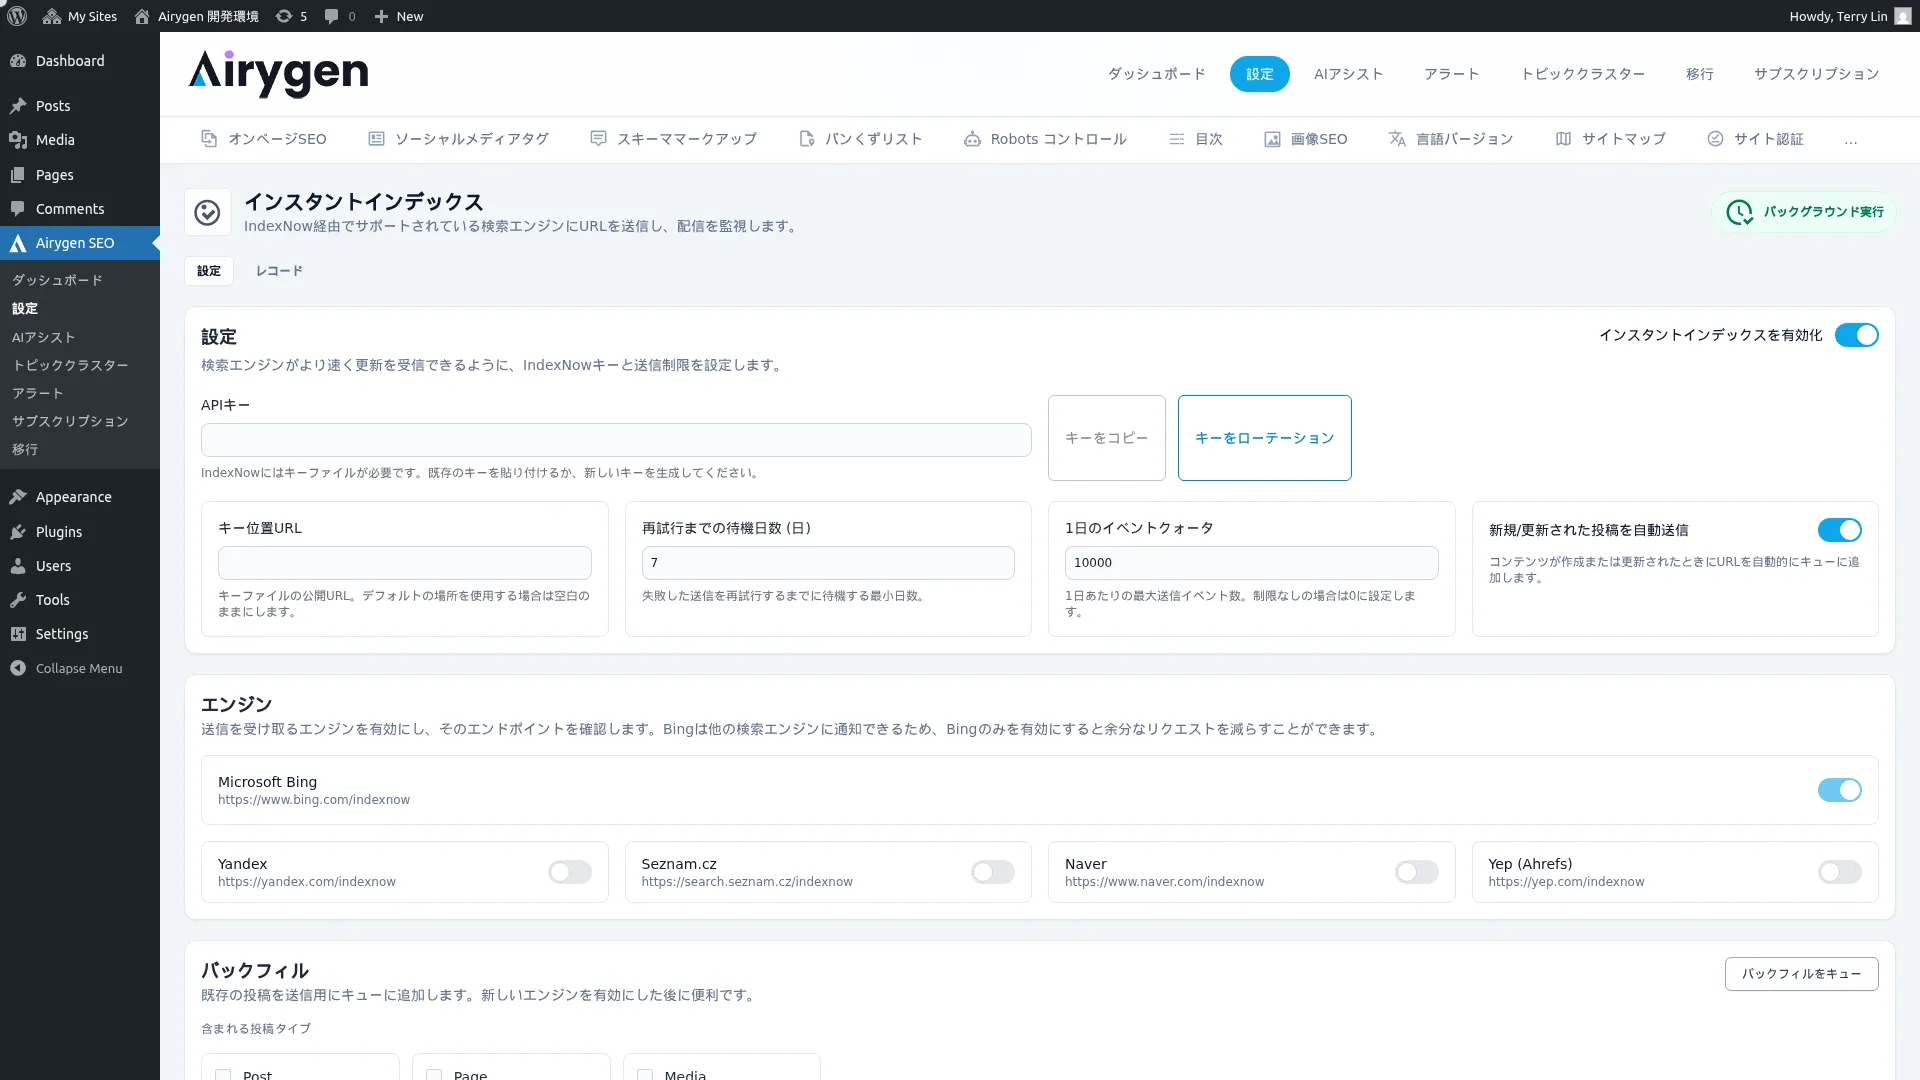Focus the 再試行までの待機日数 input field
Image resolution: width=1920 pixels, height=1080 pixels.
[828, 563]
